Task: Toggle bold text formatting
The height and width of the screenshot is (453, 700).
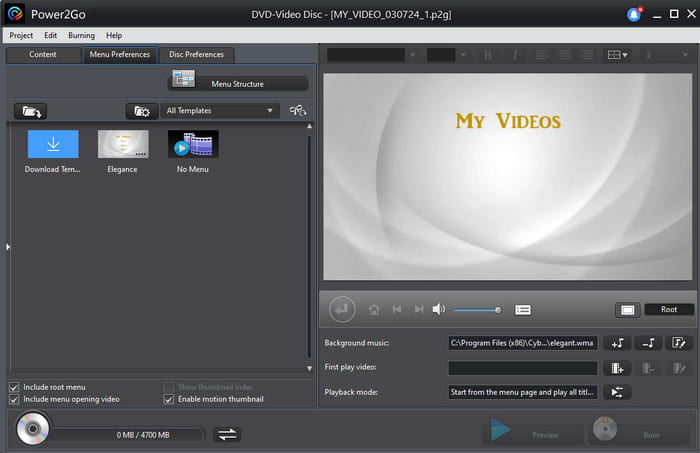Action: pyautogui.click(x=488, y=55)
